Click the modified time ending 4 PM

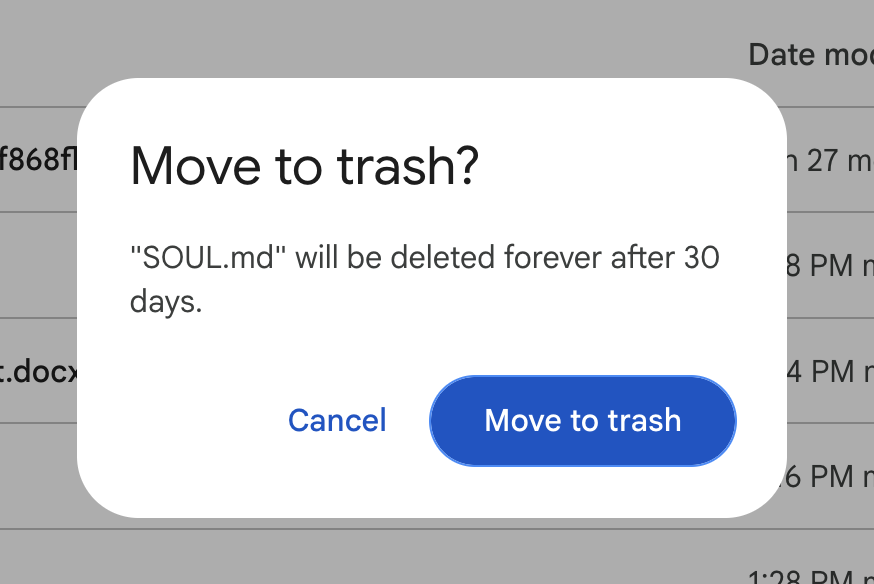tap(831, 371)
